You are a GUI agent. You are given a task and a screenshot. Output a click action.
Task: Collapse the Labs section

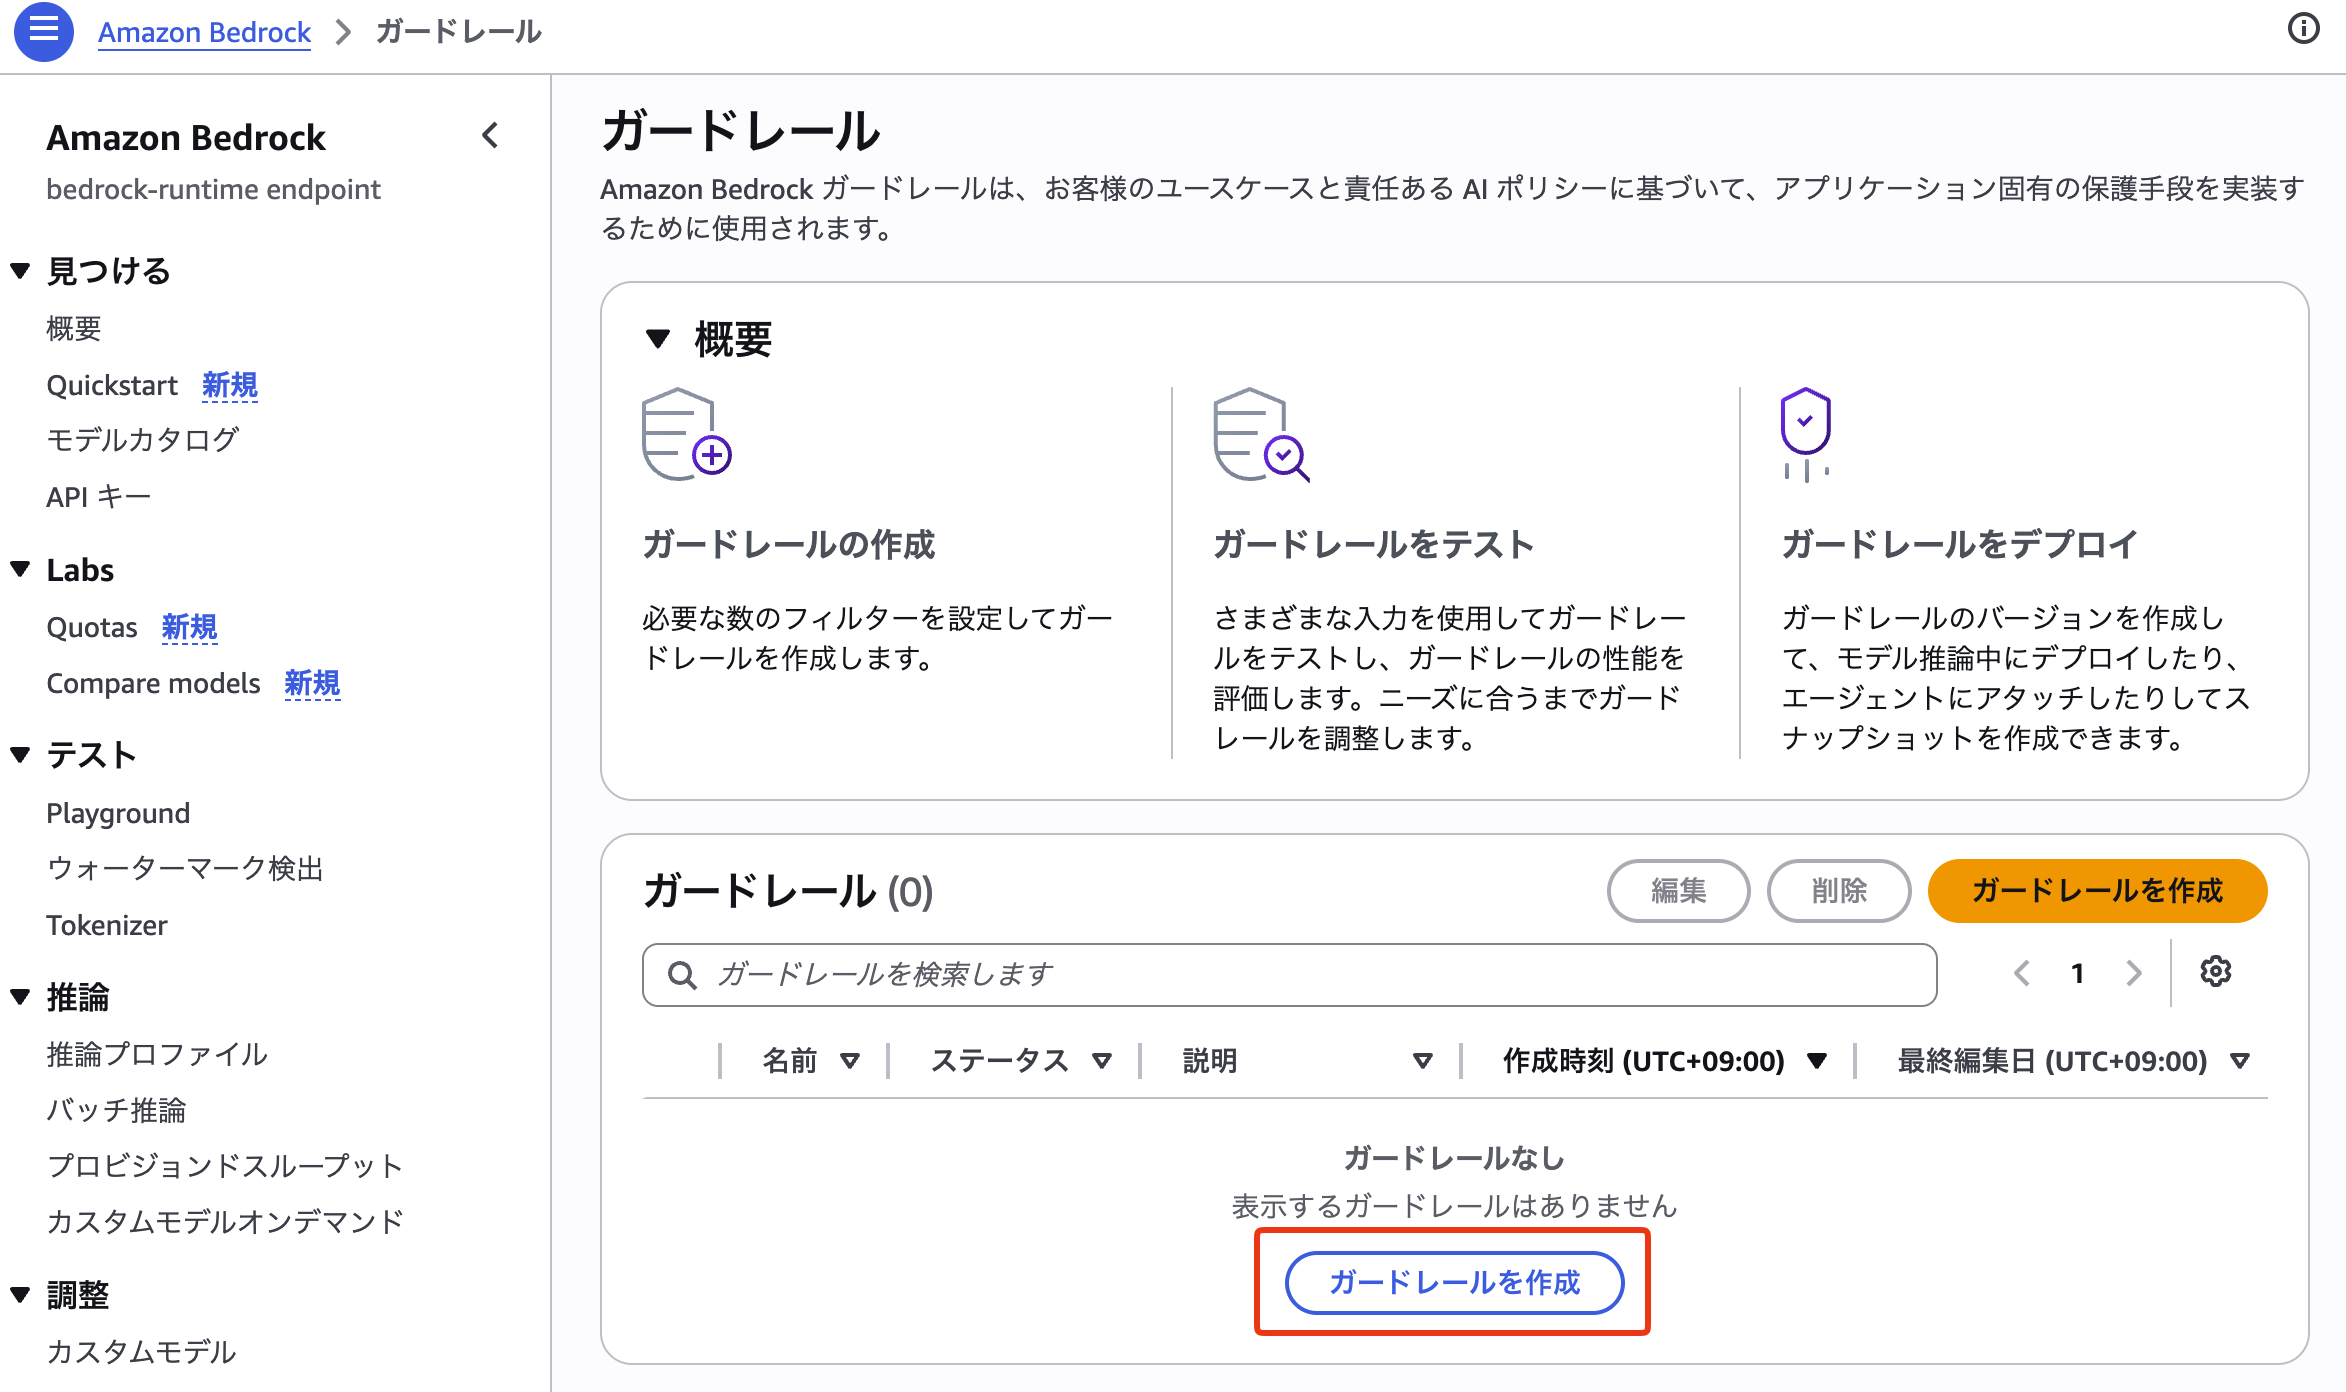(20, 569)
